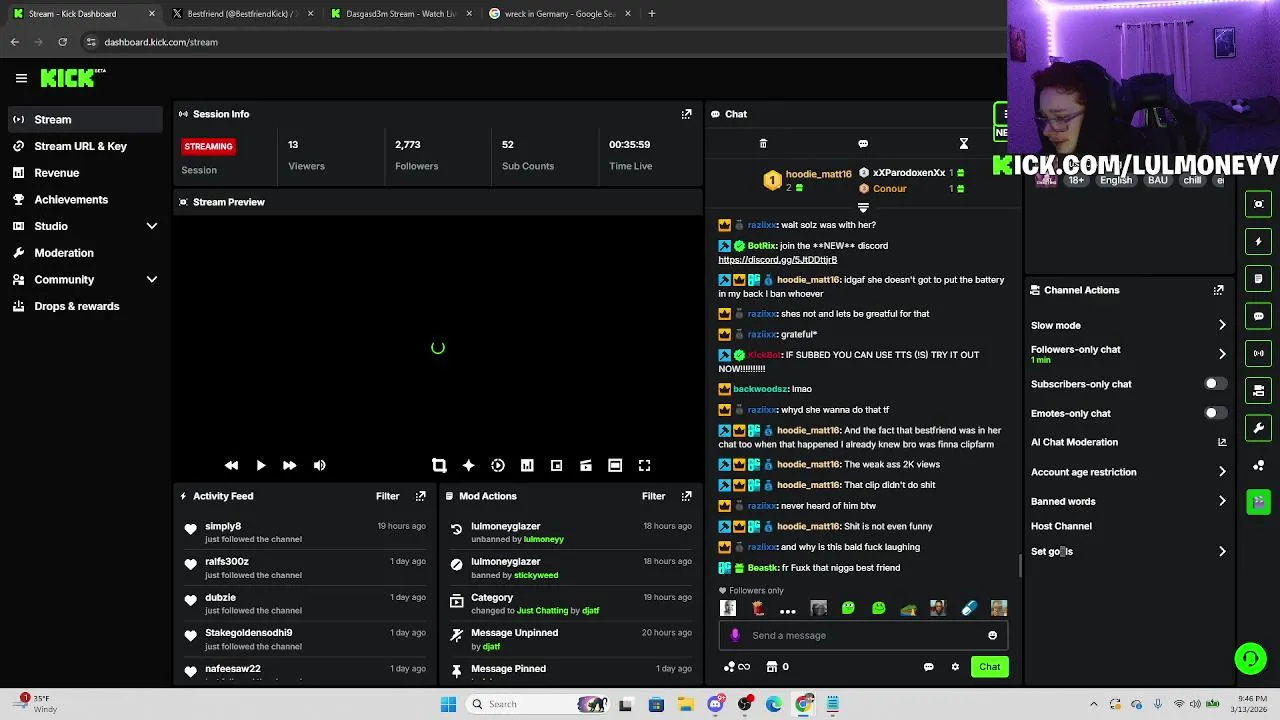
Task: Play the stream preview
Action: point(260,465)
